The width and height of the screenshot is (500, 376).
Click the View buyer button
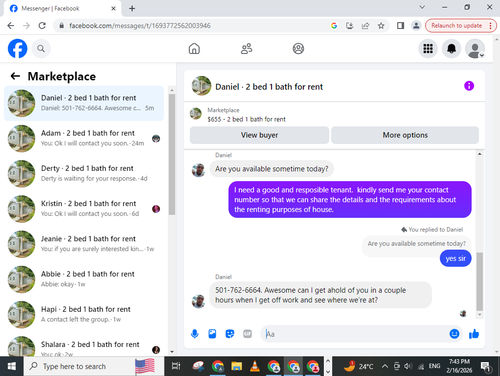(259, 135)
